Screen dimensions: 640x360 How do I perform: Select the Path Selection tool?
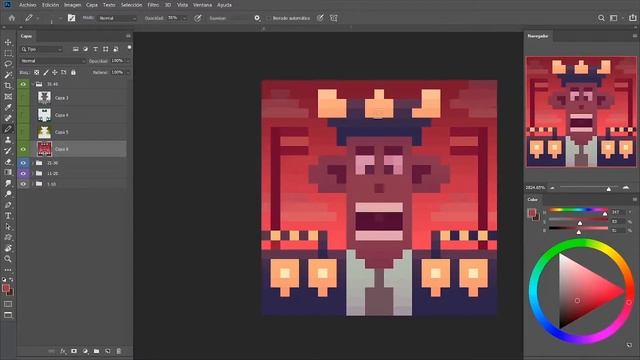coord(8,226)
